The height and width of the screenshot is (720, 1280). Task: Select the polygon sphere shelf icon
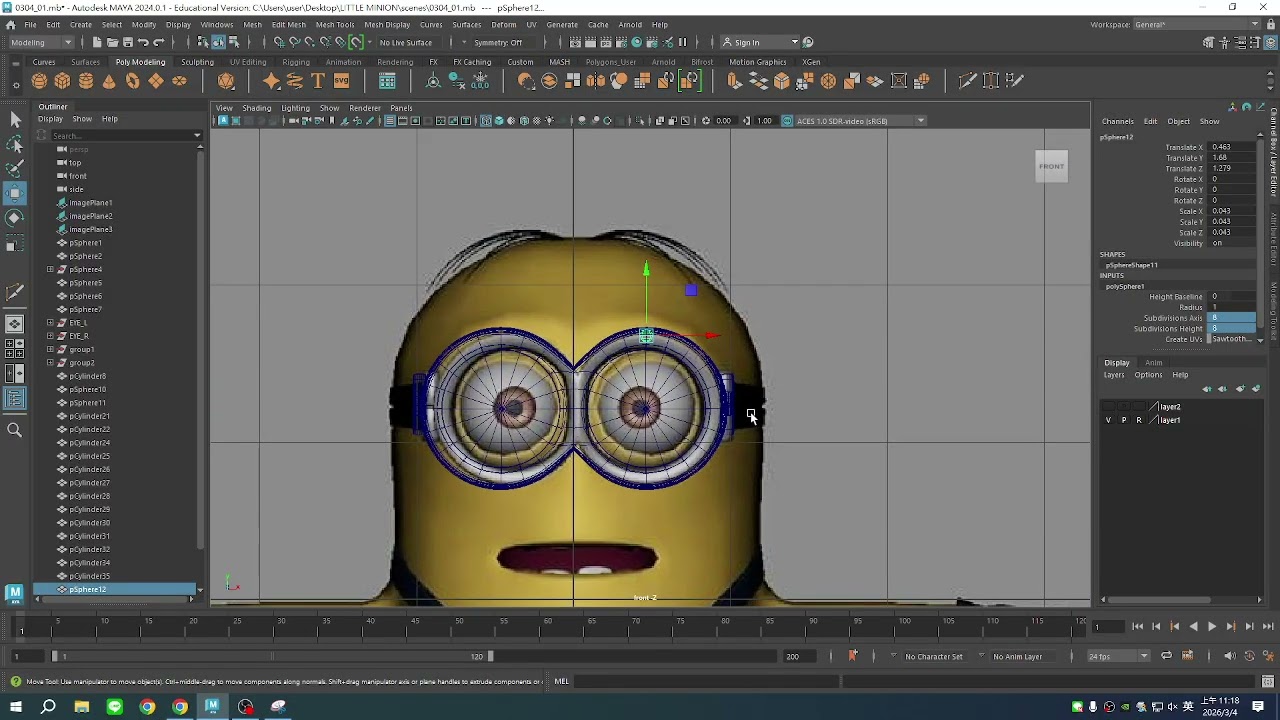pyautogui.click(x=39, y=81)
